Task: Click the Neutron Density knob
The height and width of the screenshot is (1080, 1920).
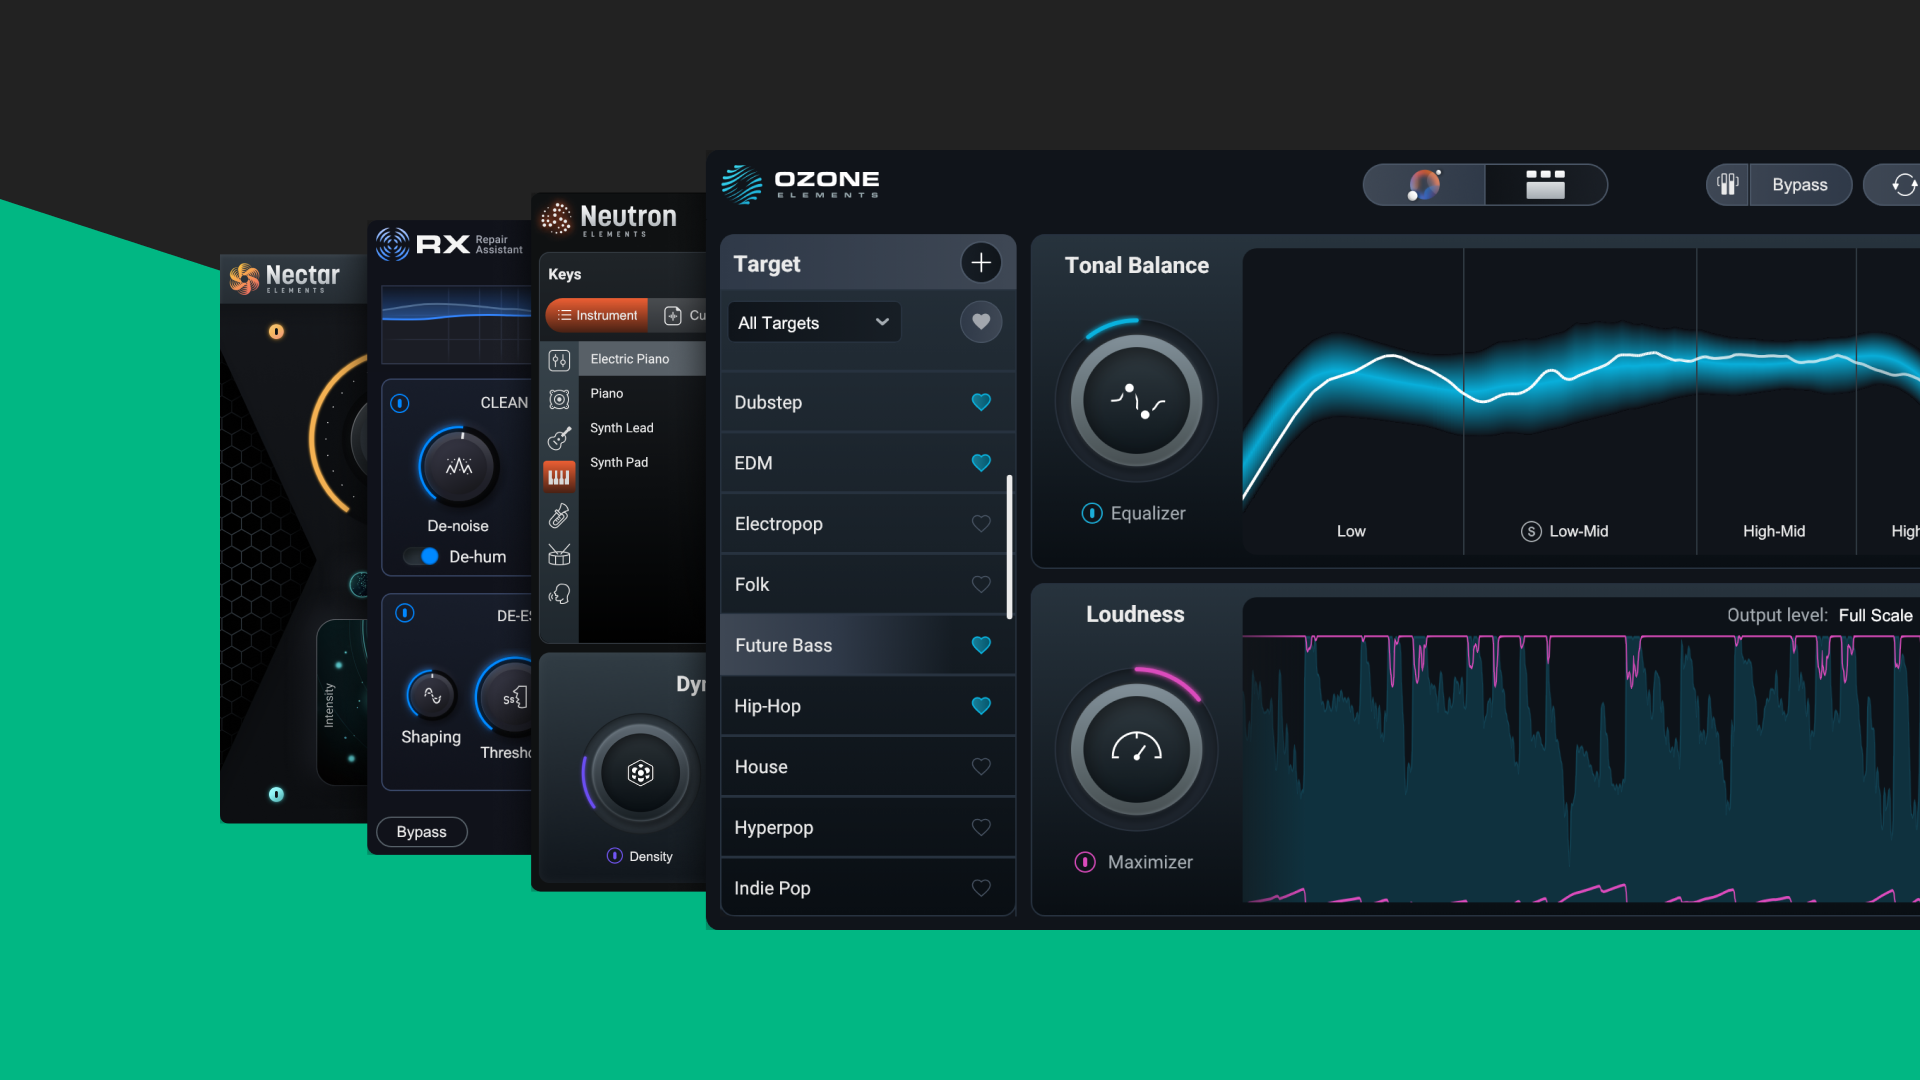Action: coord(640,773)
